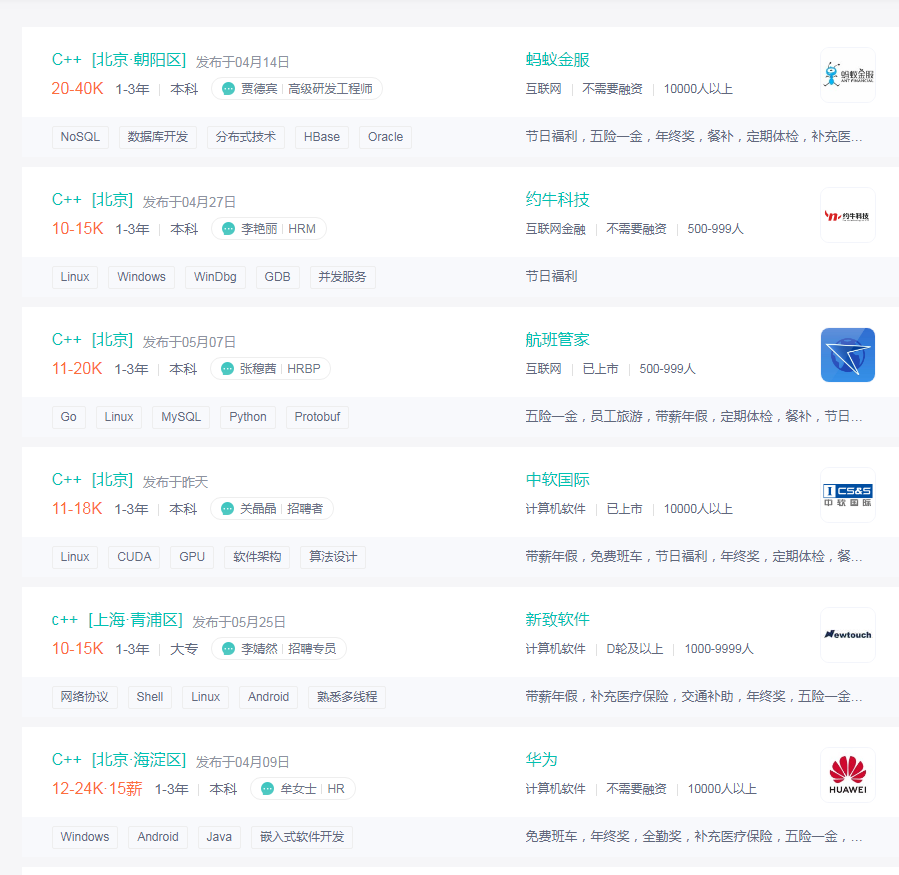Open the C++ job posted 04月27日
Viewport: 899px width, 875px height.
(x=92, y=200)
